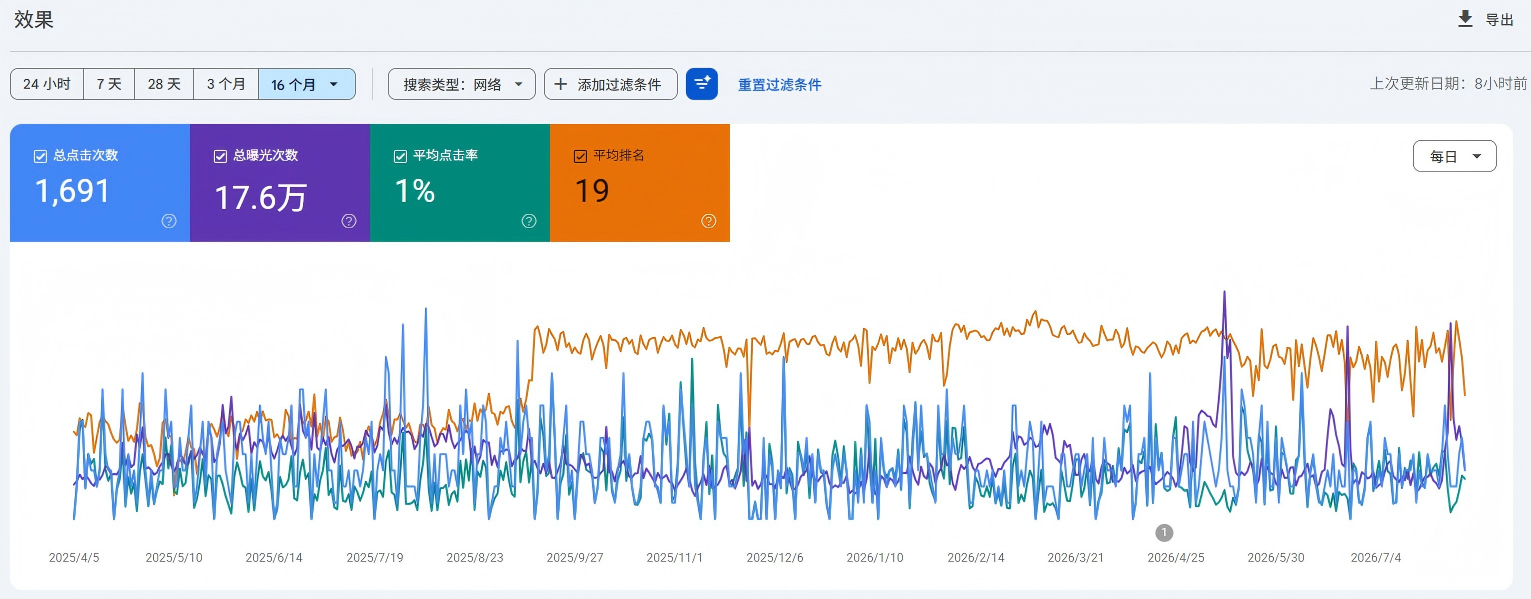Open the 每日 granularity dropdown
1531x599 pixels.
click(x=1454, y=157)
